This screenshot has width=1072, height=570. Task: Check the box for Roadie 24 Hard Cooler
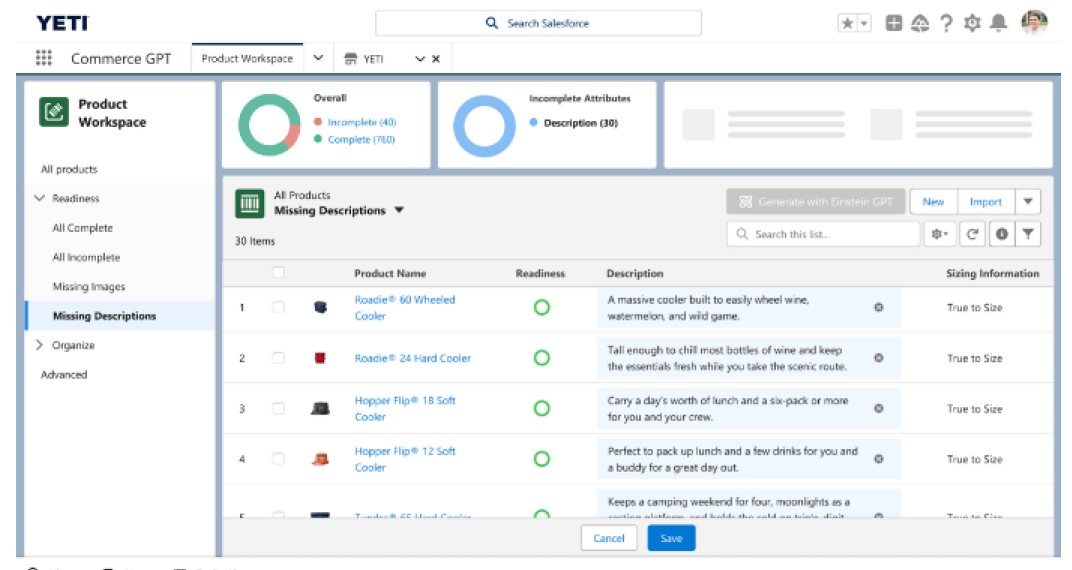pyautogui.click(x=278, y=358)
